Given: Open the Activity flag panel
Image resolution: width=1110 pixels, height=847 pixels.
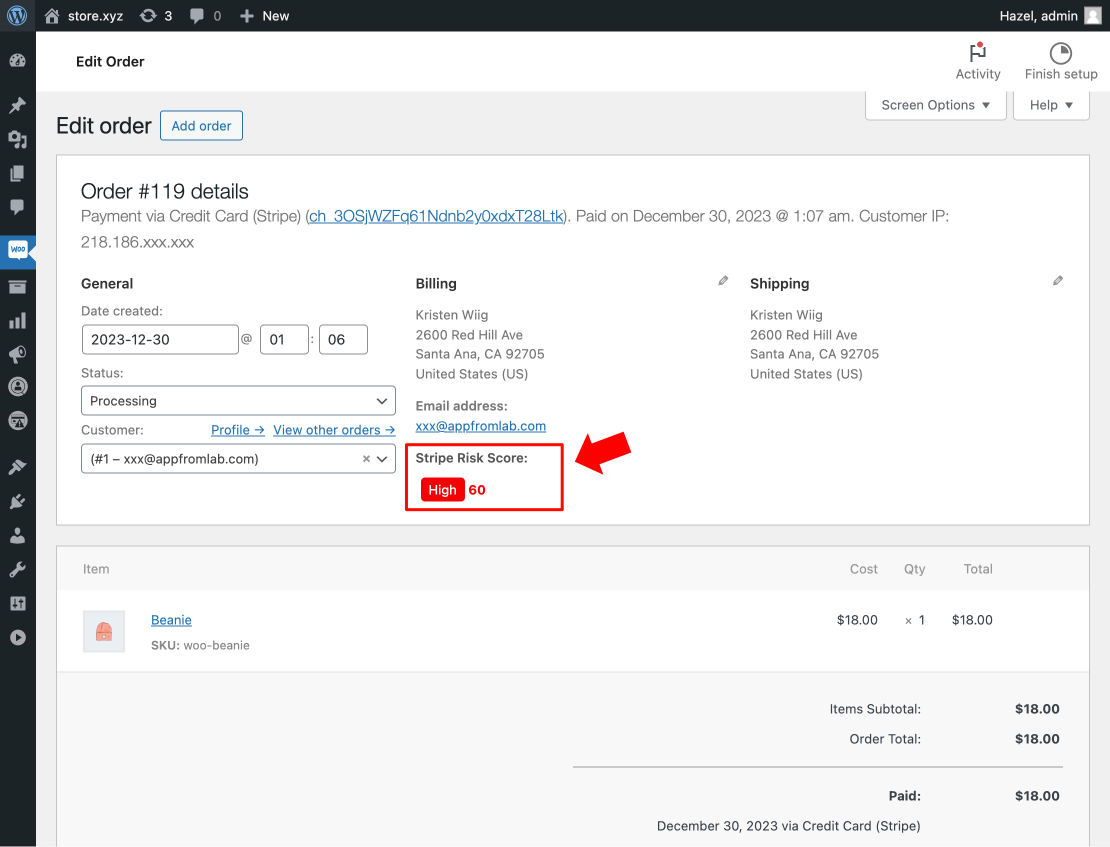Looking at the screenshot, I should pyautogui.click(x=978, y=61).
